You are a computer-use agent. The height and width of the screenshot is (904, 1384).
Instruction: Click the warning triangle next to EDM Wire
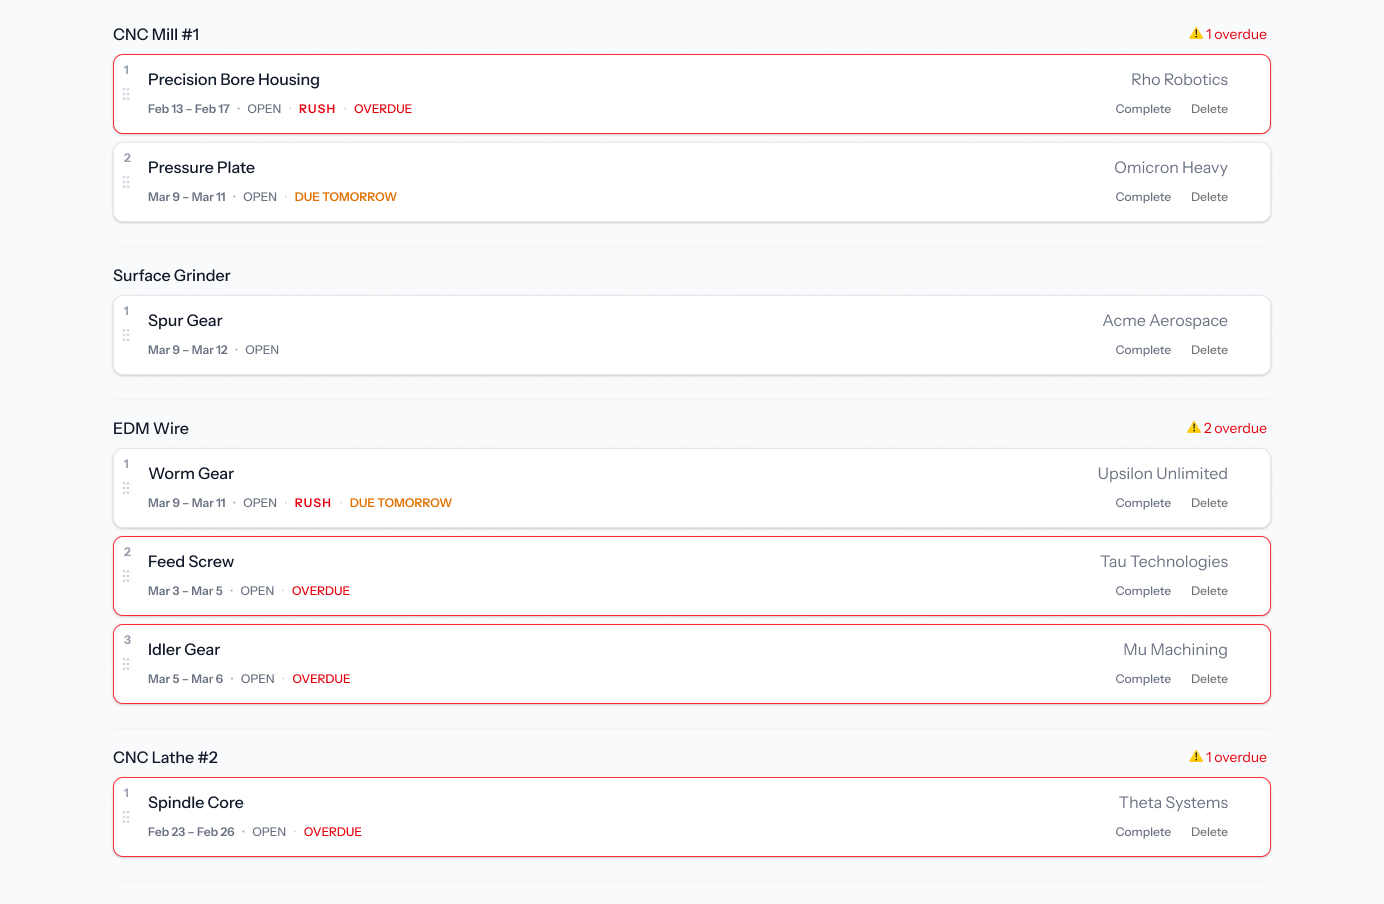tap(1193, 427)
